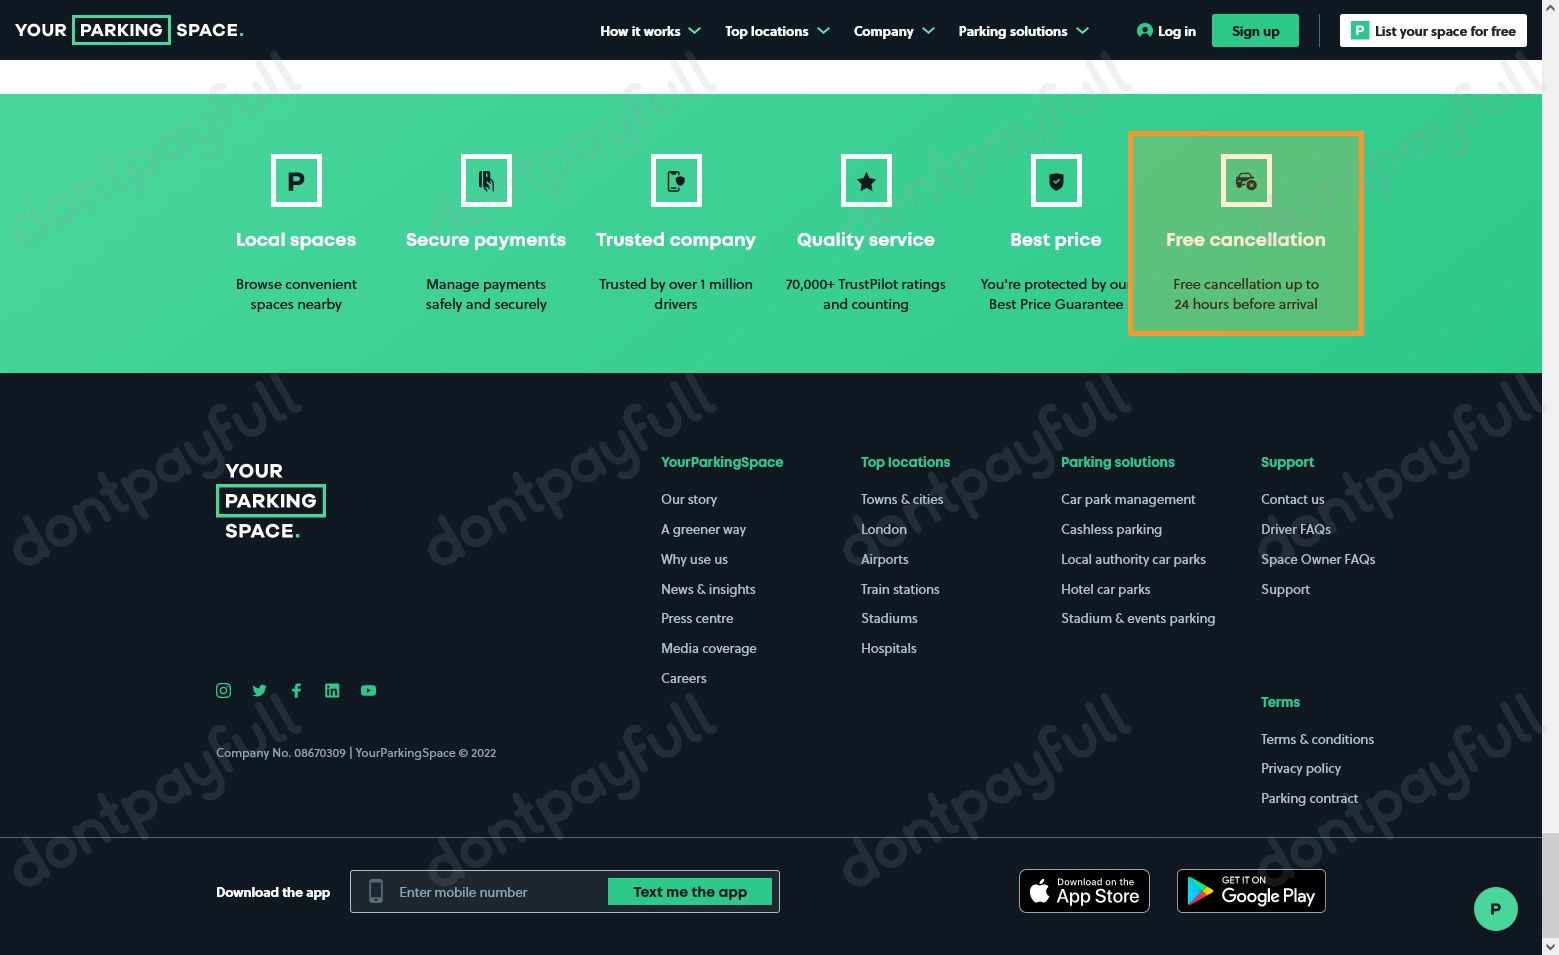Click the Local spaces P icon

pyautogui.click(x=296, y=181)
